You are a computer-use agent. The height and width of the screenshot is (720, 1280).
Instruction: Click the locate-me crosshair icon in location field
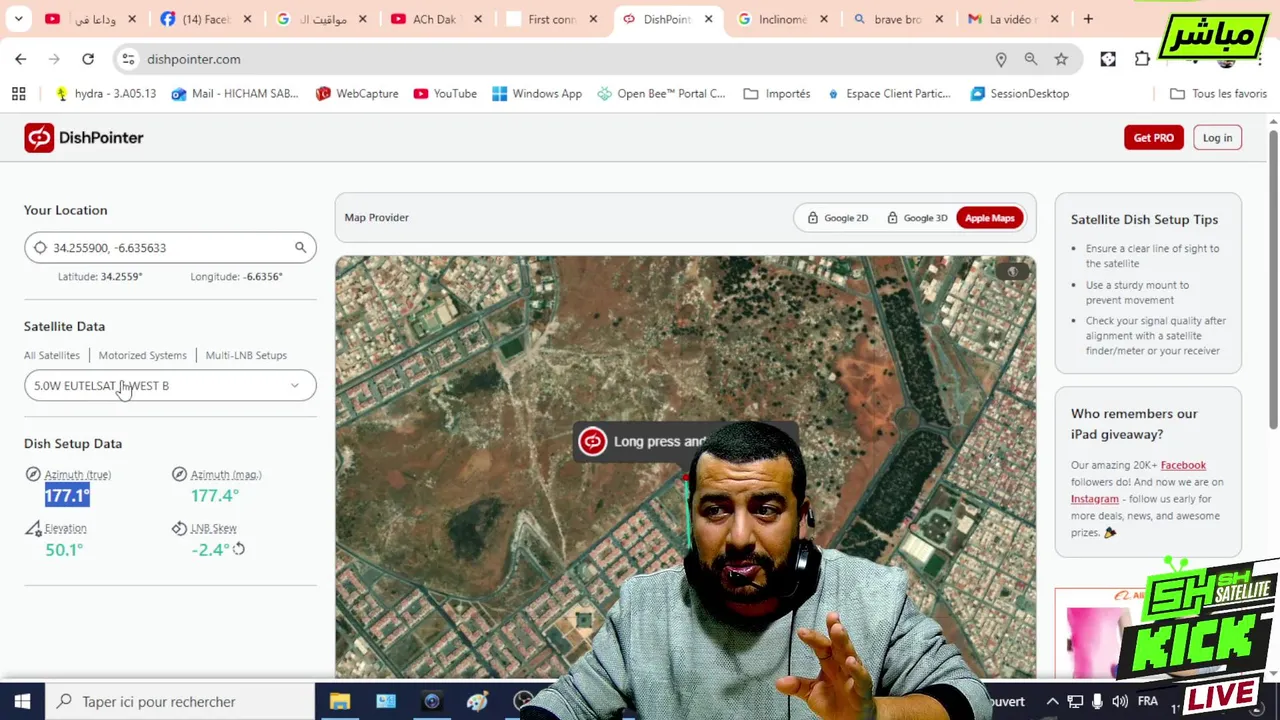click(x=40, y=248)
